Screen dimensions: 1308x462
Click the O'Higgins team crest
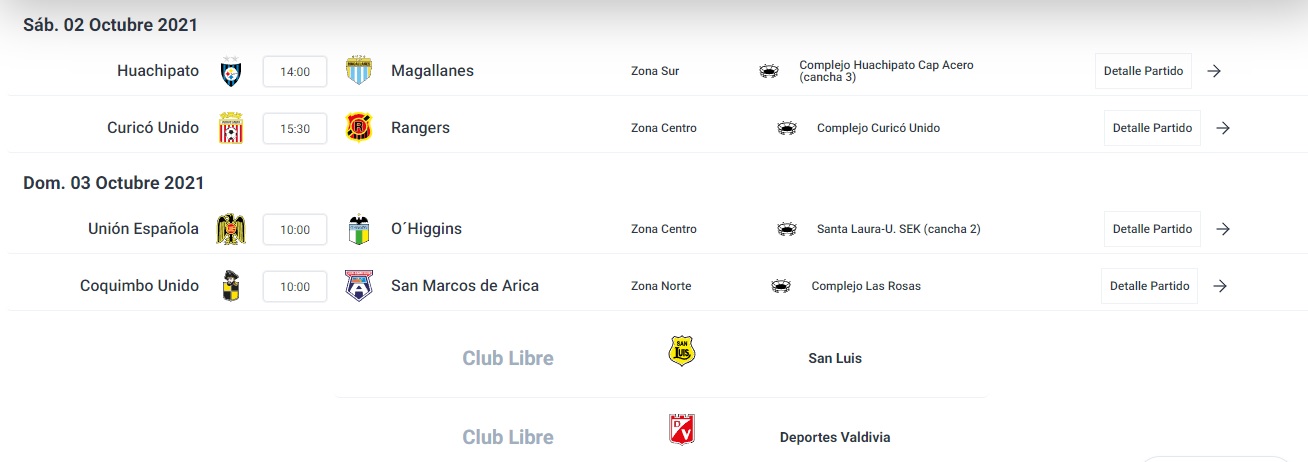[358, 229]
